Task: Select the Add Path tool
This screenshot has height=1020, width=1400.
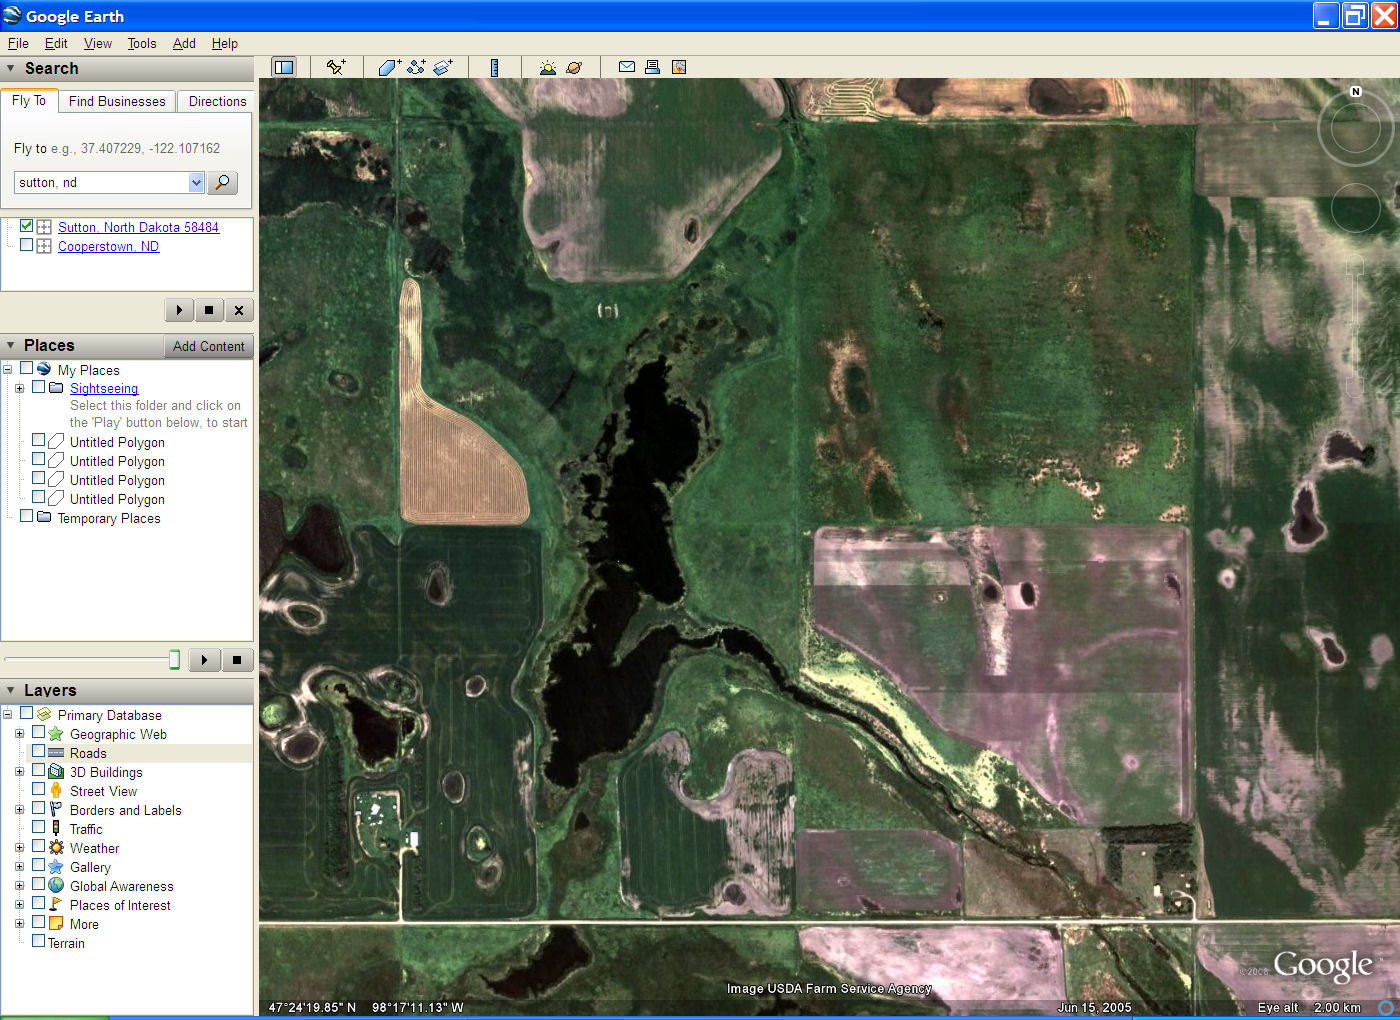Action: [x=416, y=67]
